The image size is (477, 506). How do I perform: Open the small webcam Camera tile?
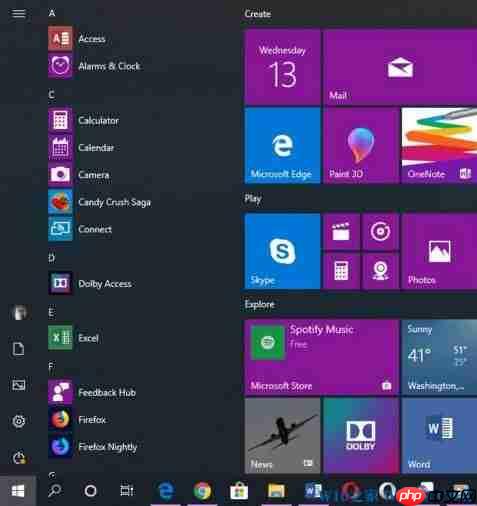(x=380, y=271)
